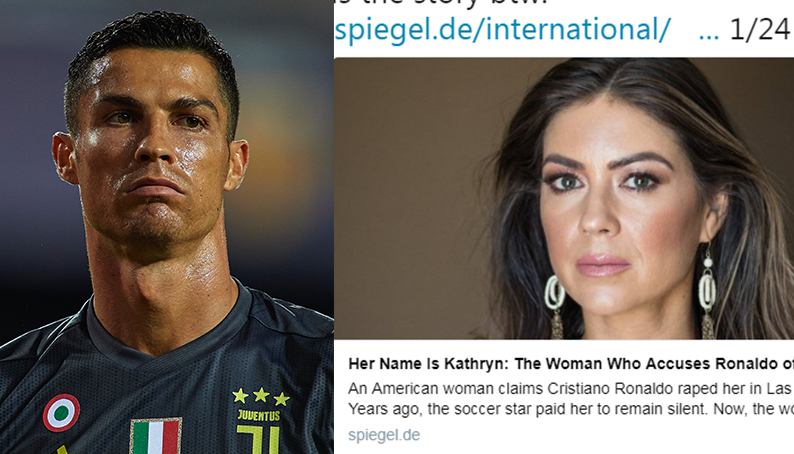Image resolution: width=794 pixels, height=454 pixels.
Task: Click the three gold stars on the jersey
Action: tap(261, 397)
